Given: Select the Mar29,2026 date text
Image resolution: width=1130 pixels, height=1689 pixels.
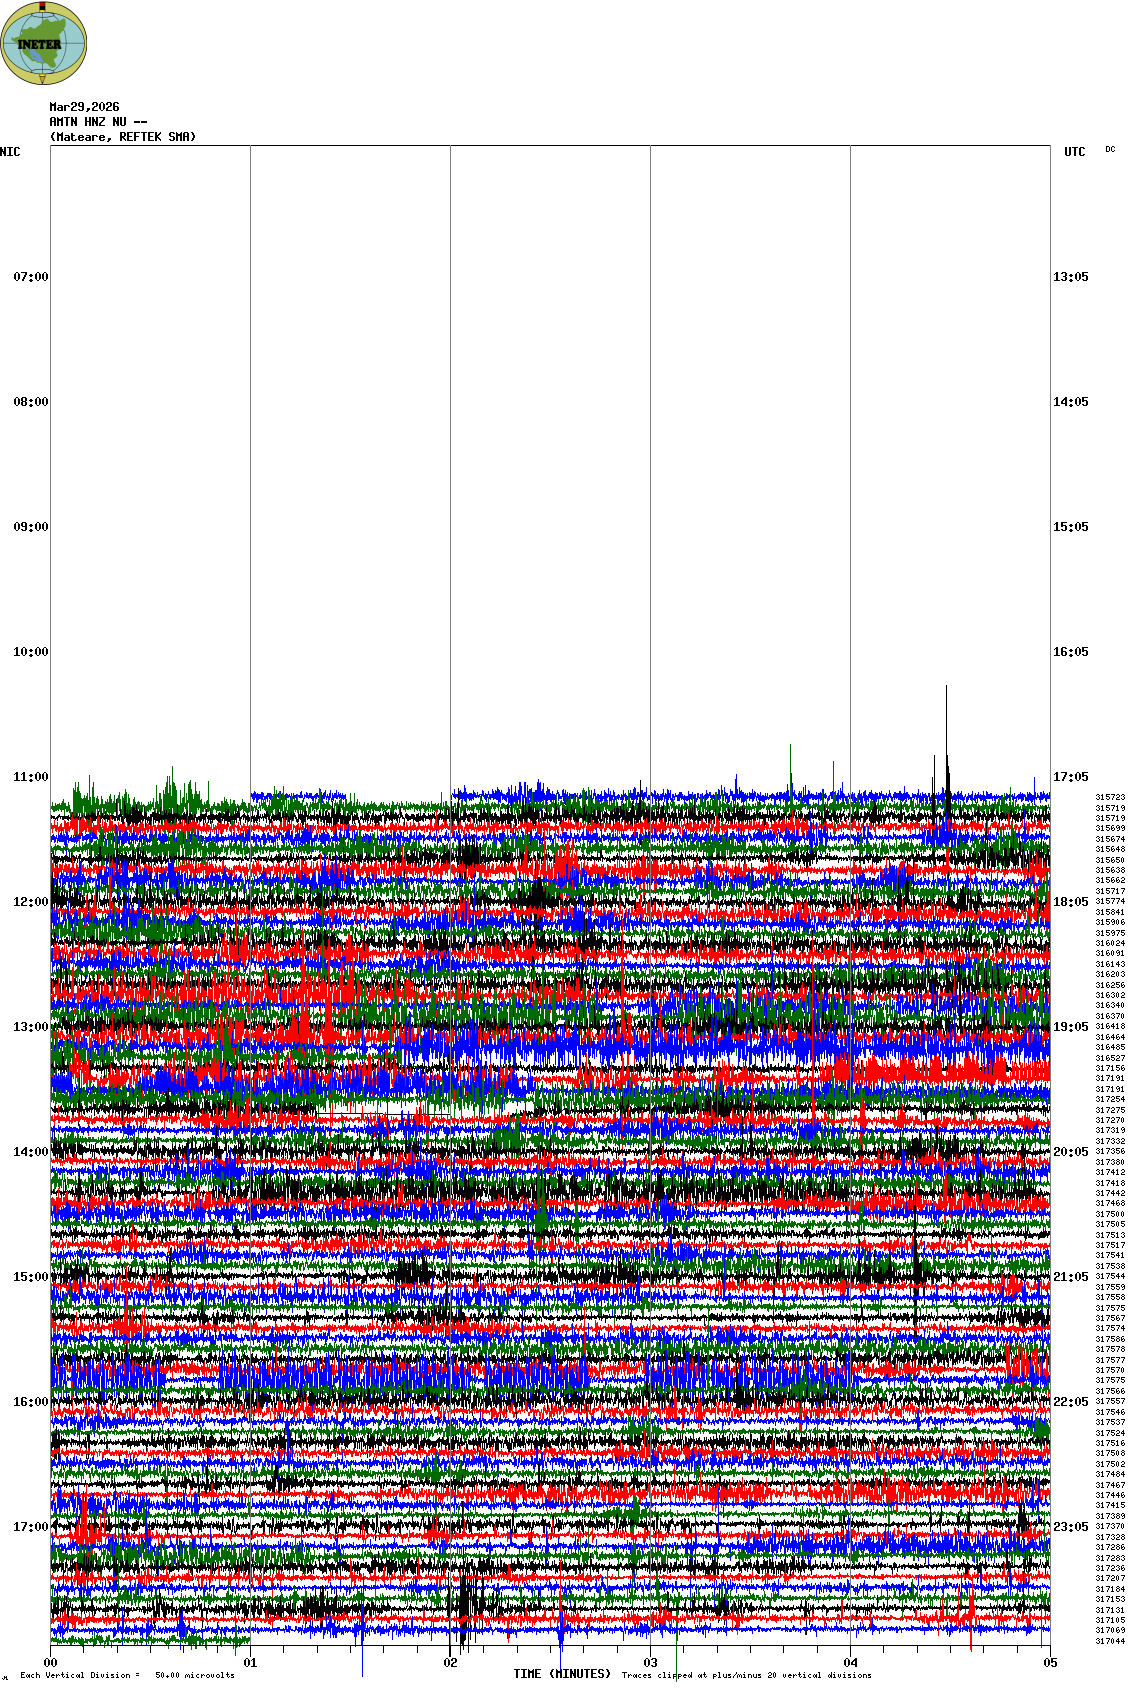Looking at the screenshot, I should (x=84, y=107).
